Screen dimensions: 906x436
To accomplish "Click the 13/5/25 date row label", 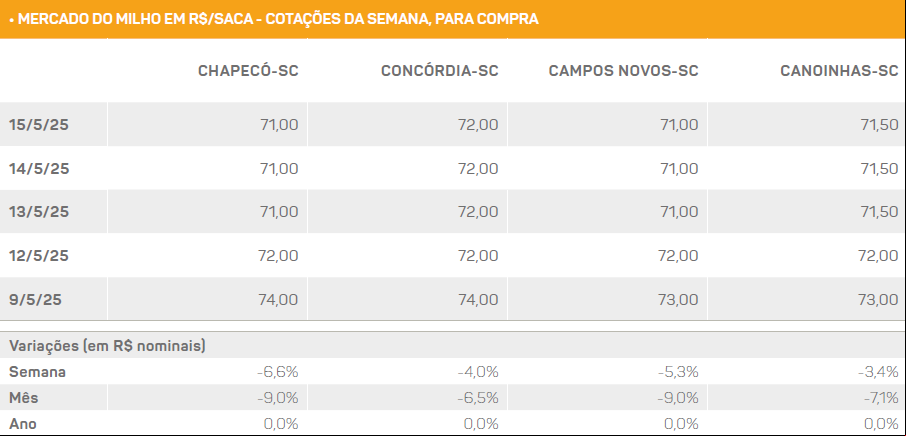I will click(39, 212).
